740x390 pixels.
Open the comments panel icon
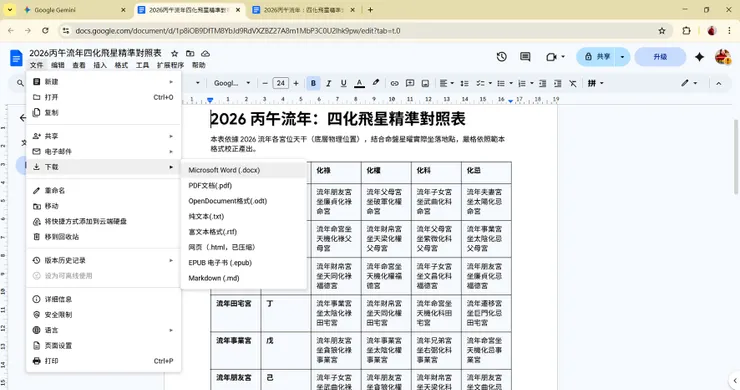pyautogui.click(x=525, y=57)
